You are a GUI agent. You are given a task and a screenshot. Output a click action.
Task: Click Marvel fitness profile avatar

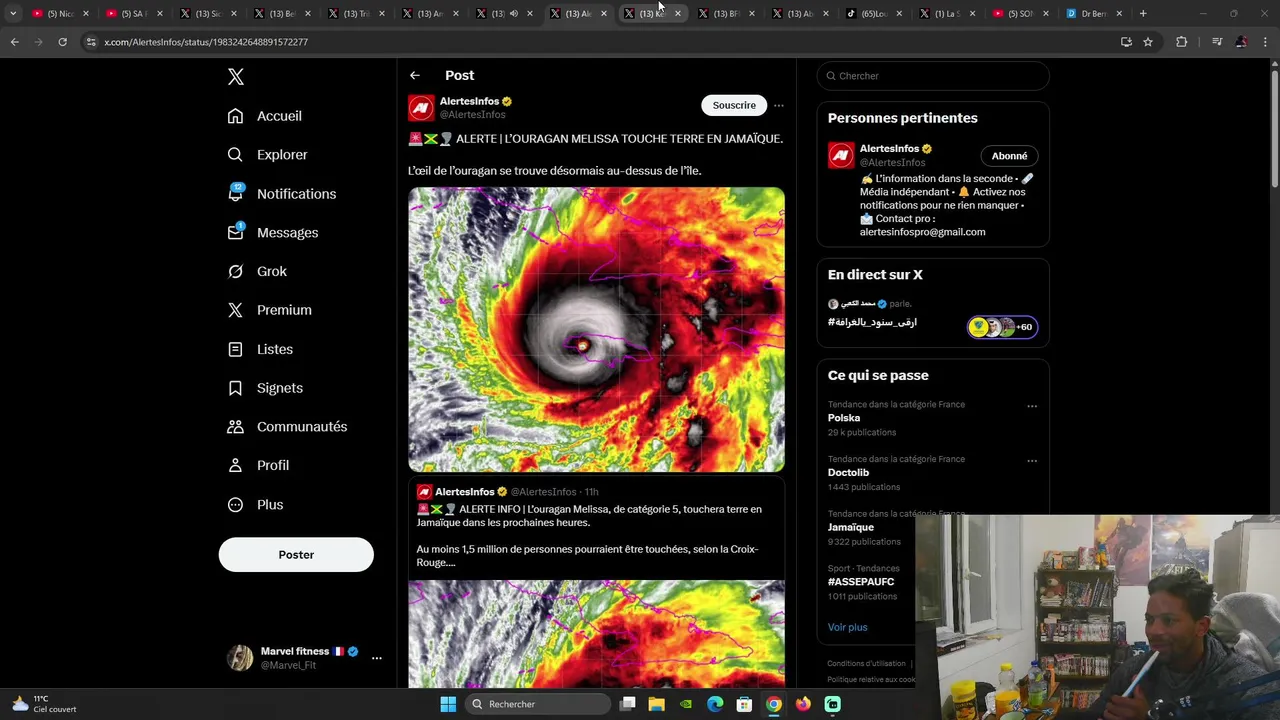(x=240, y=658)
